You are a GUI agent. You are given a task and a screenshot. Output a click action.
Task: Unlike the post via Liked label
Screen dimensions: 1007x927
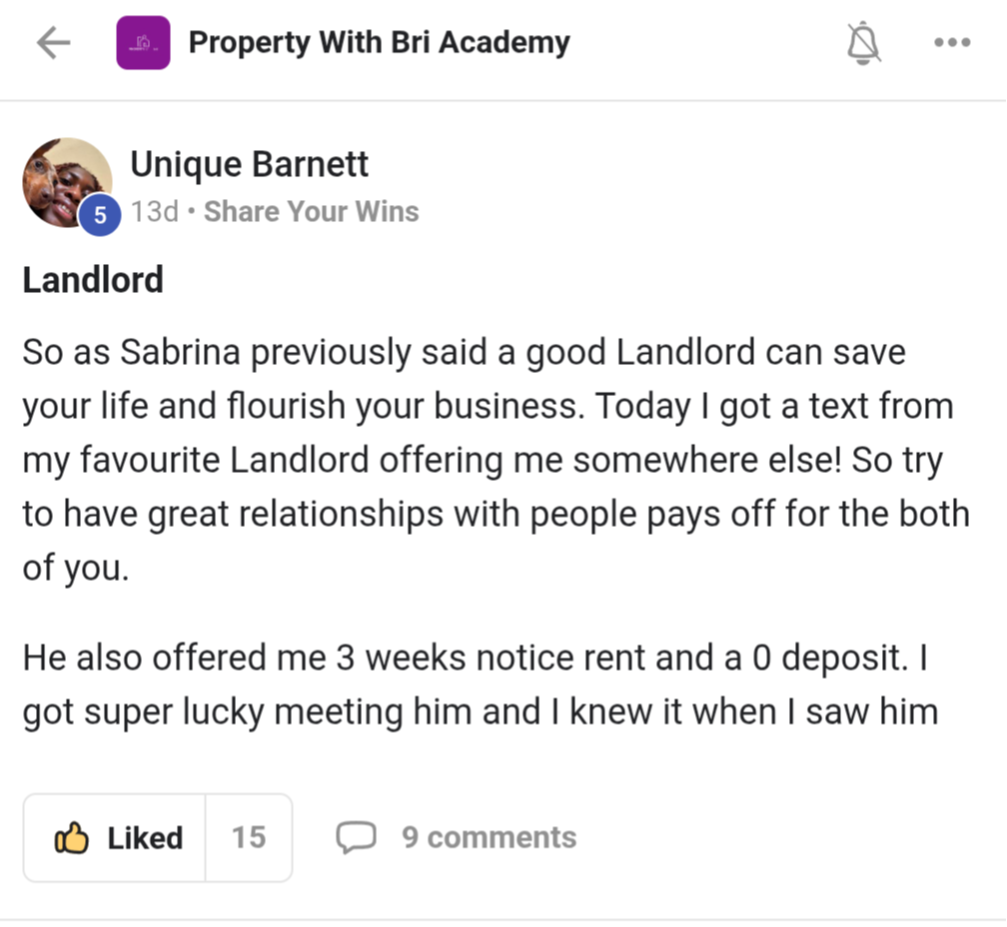pyautogui.click(x=145, y=838)
